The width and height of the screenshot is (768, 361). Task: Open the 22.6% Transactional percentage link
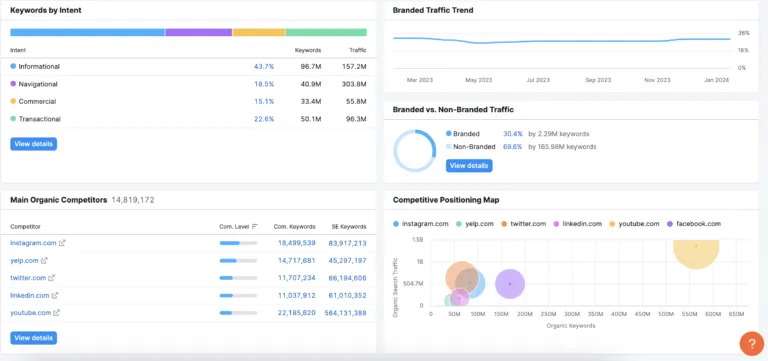tap(264, 119)
